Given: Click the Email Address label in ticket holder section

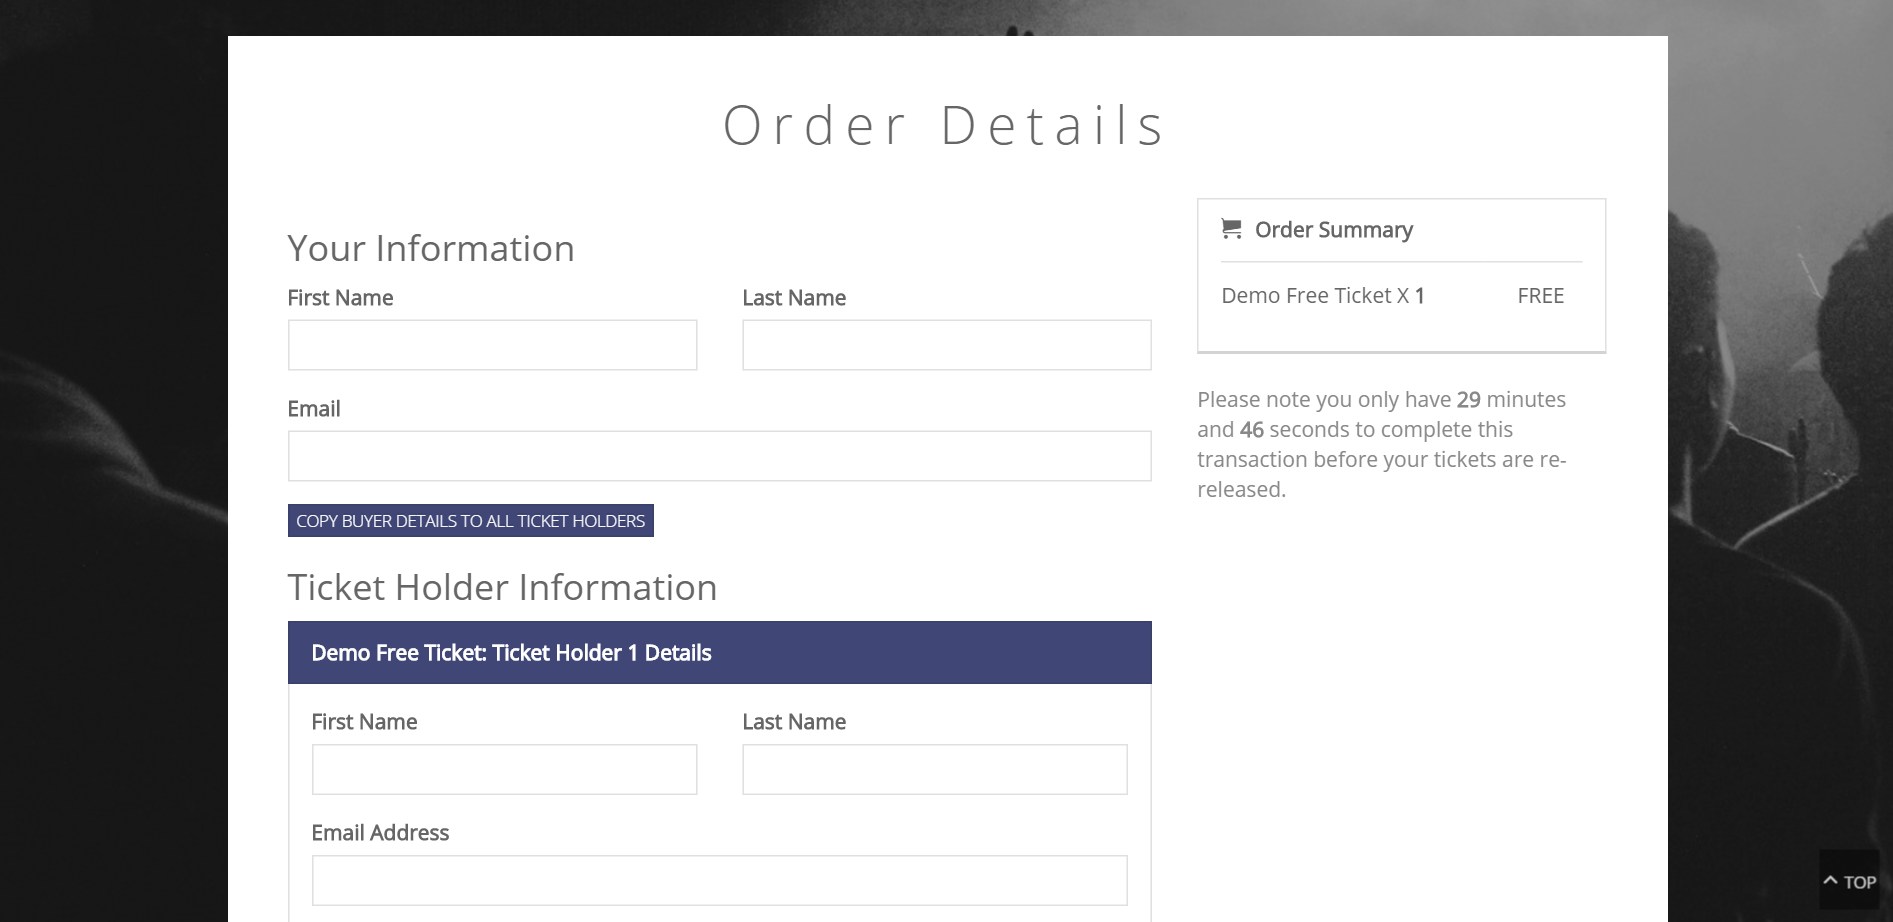Looking at the screenshot, I should coord(380,833).
